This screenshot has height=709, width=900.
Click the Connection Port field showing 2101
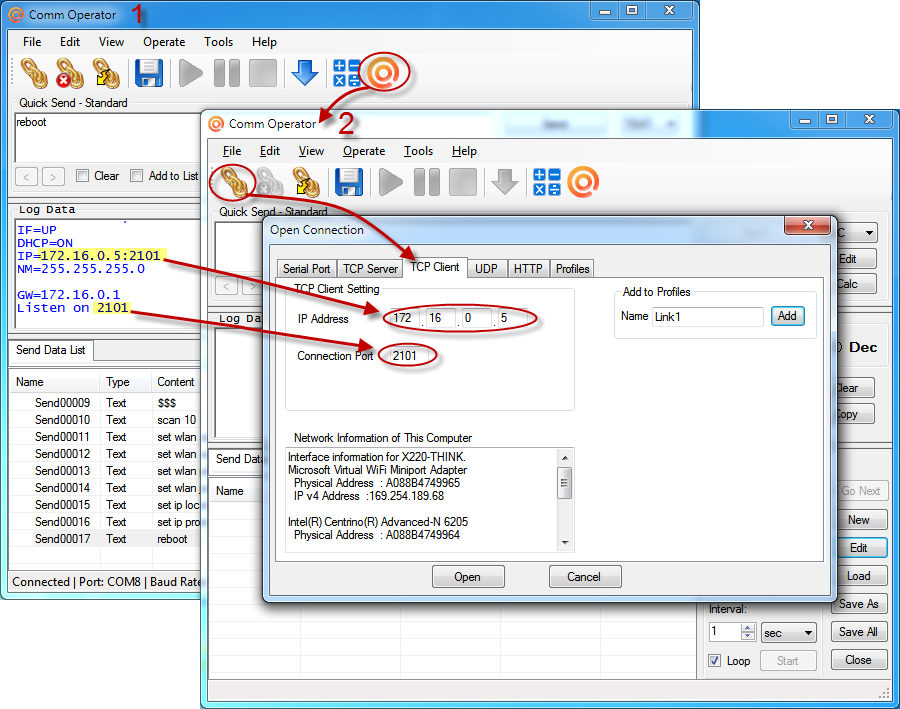(x=408, y=356)
